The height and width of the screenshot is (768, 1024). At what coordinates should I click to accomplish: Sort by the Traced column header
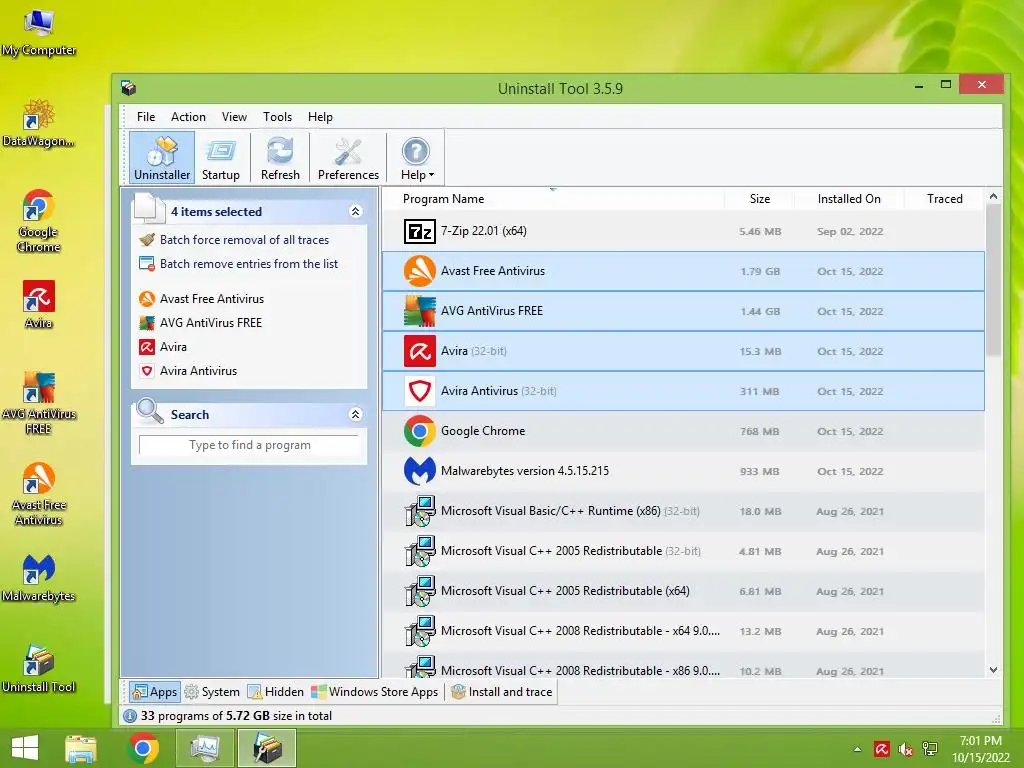[x=944, y=199]
